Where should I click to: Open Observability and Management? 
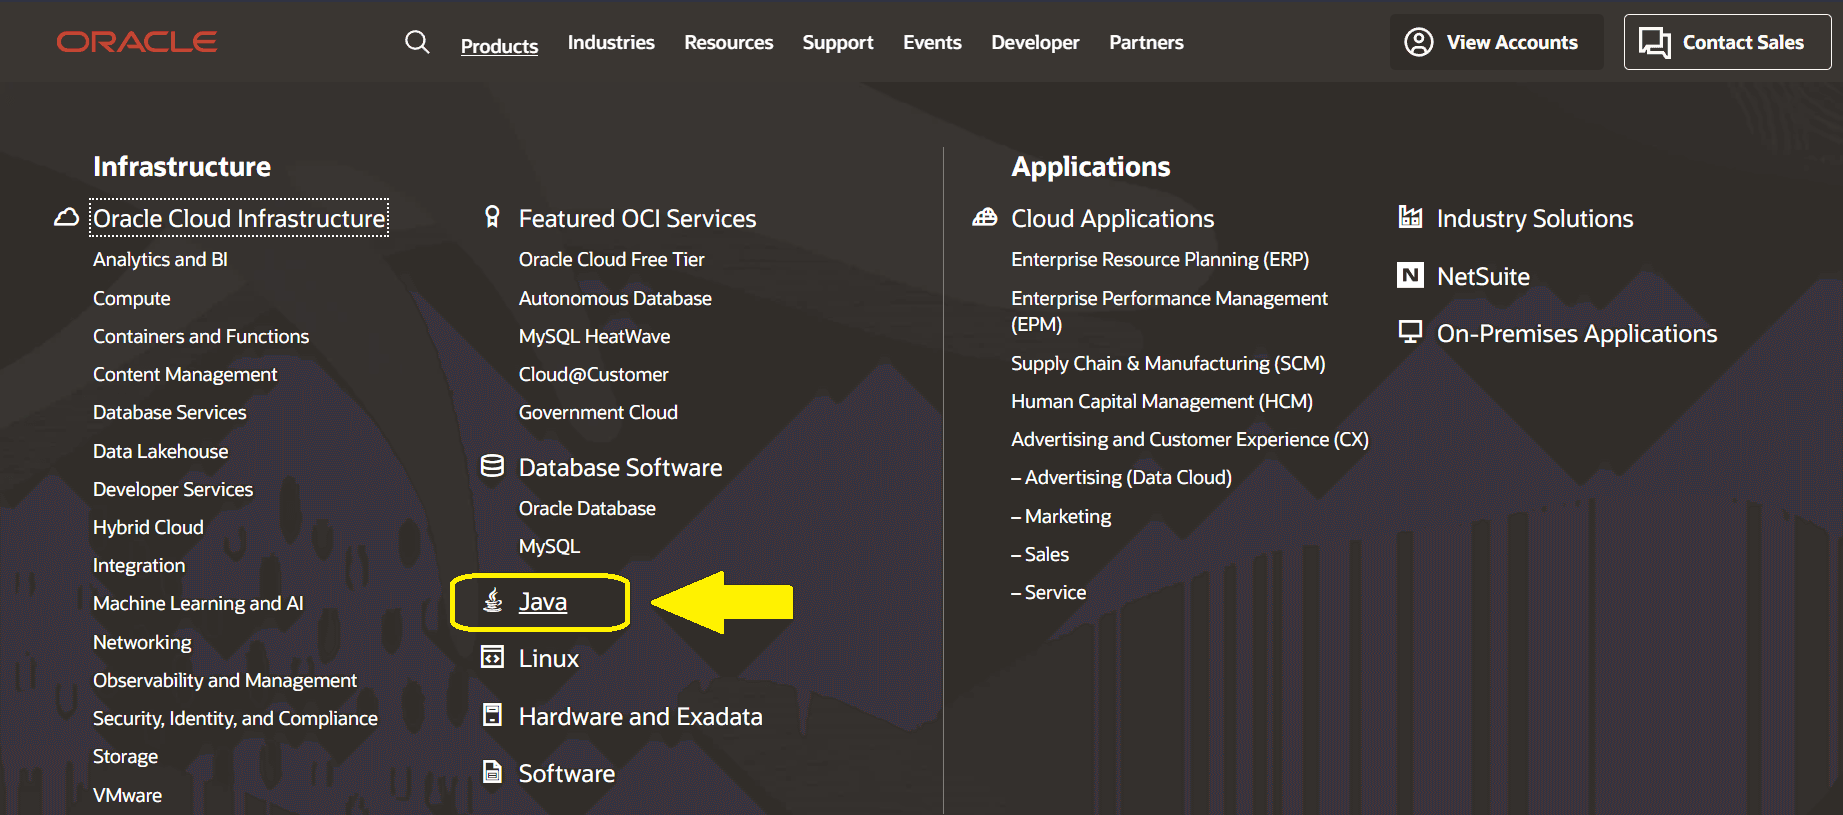point(225,680)
